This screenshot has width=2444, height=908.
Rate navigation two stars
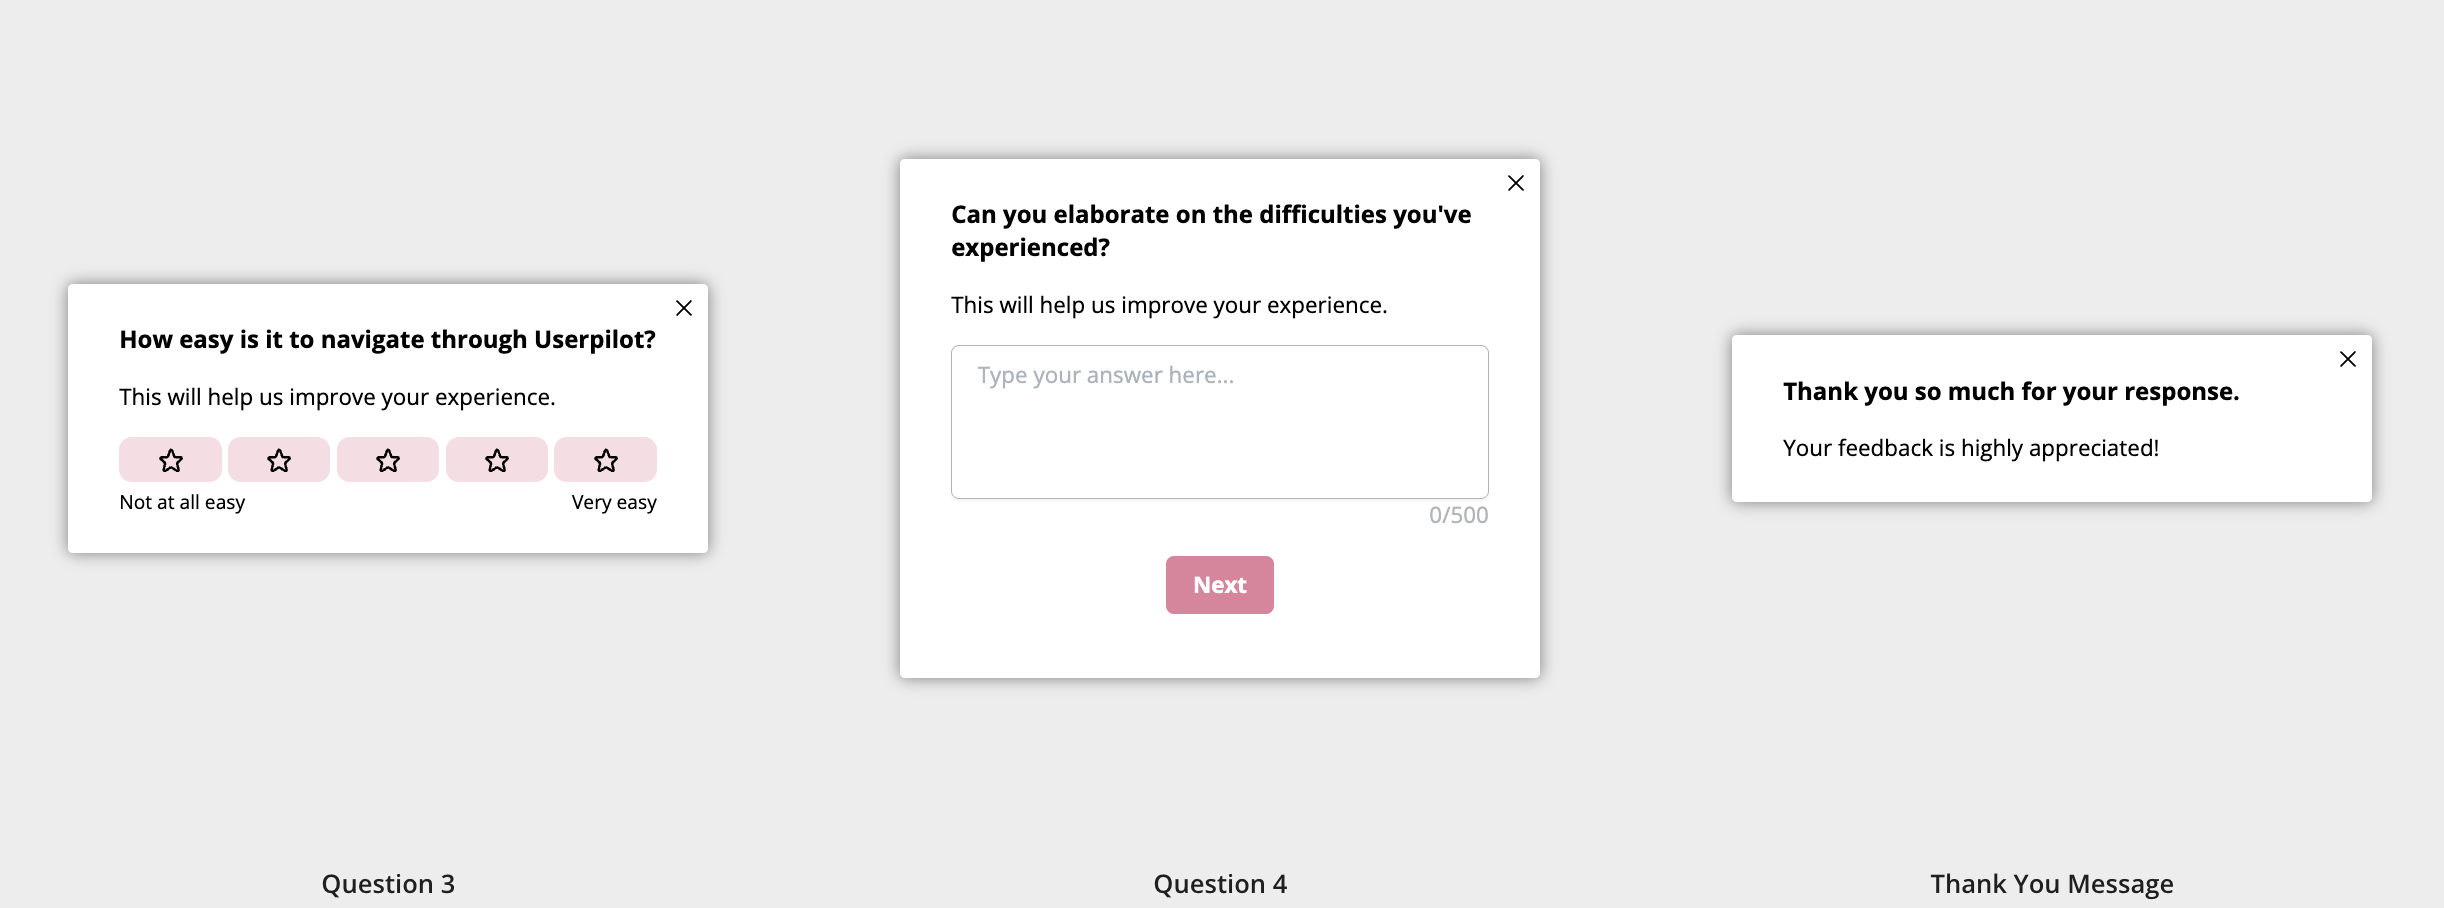click(279, 460)
